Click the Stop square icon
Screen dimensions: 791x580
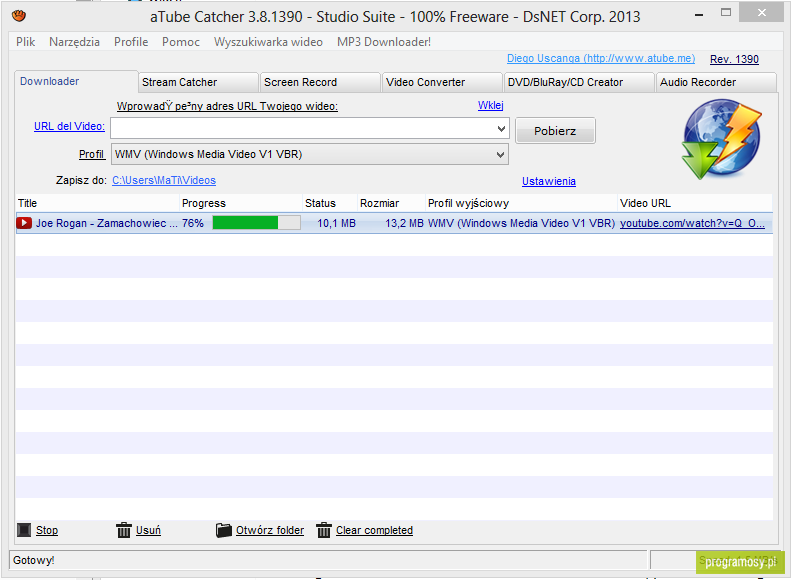(24, 530)
